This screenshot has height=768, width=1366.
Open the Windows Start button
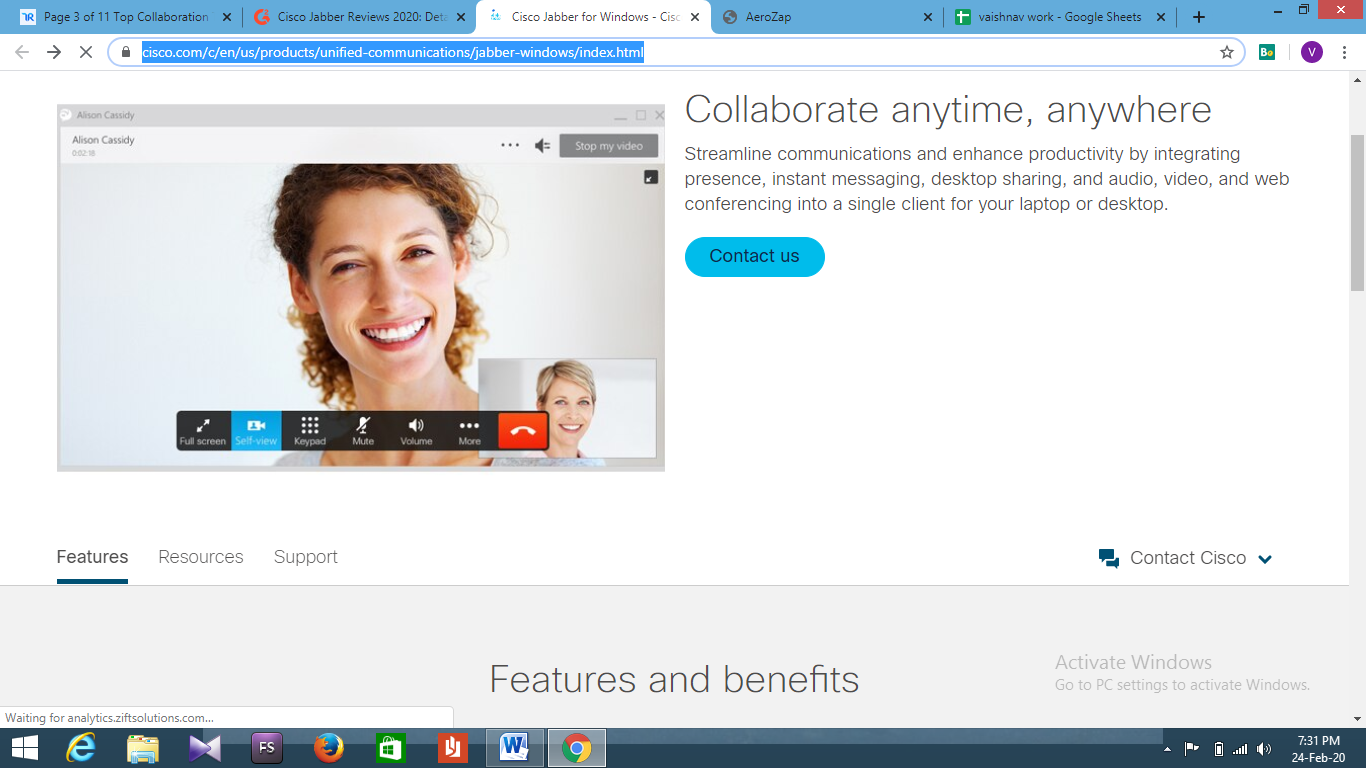click(24, 748)
